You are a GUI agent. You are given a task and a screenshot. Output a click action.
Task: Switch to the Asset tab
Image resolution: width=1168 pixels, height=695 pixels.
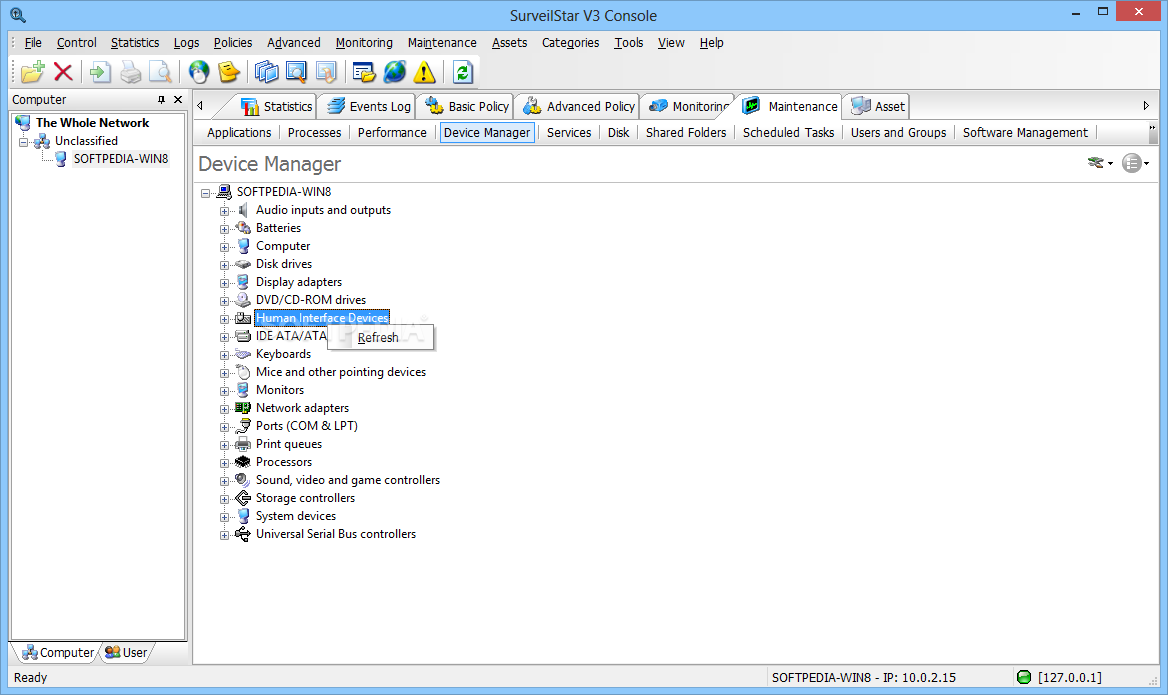coord(878,107)
